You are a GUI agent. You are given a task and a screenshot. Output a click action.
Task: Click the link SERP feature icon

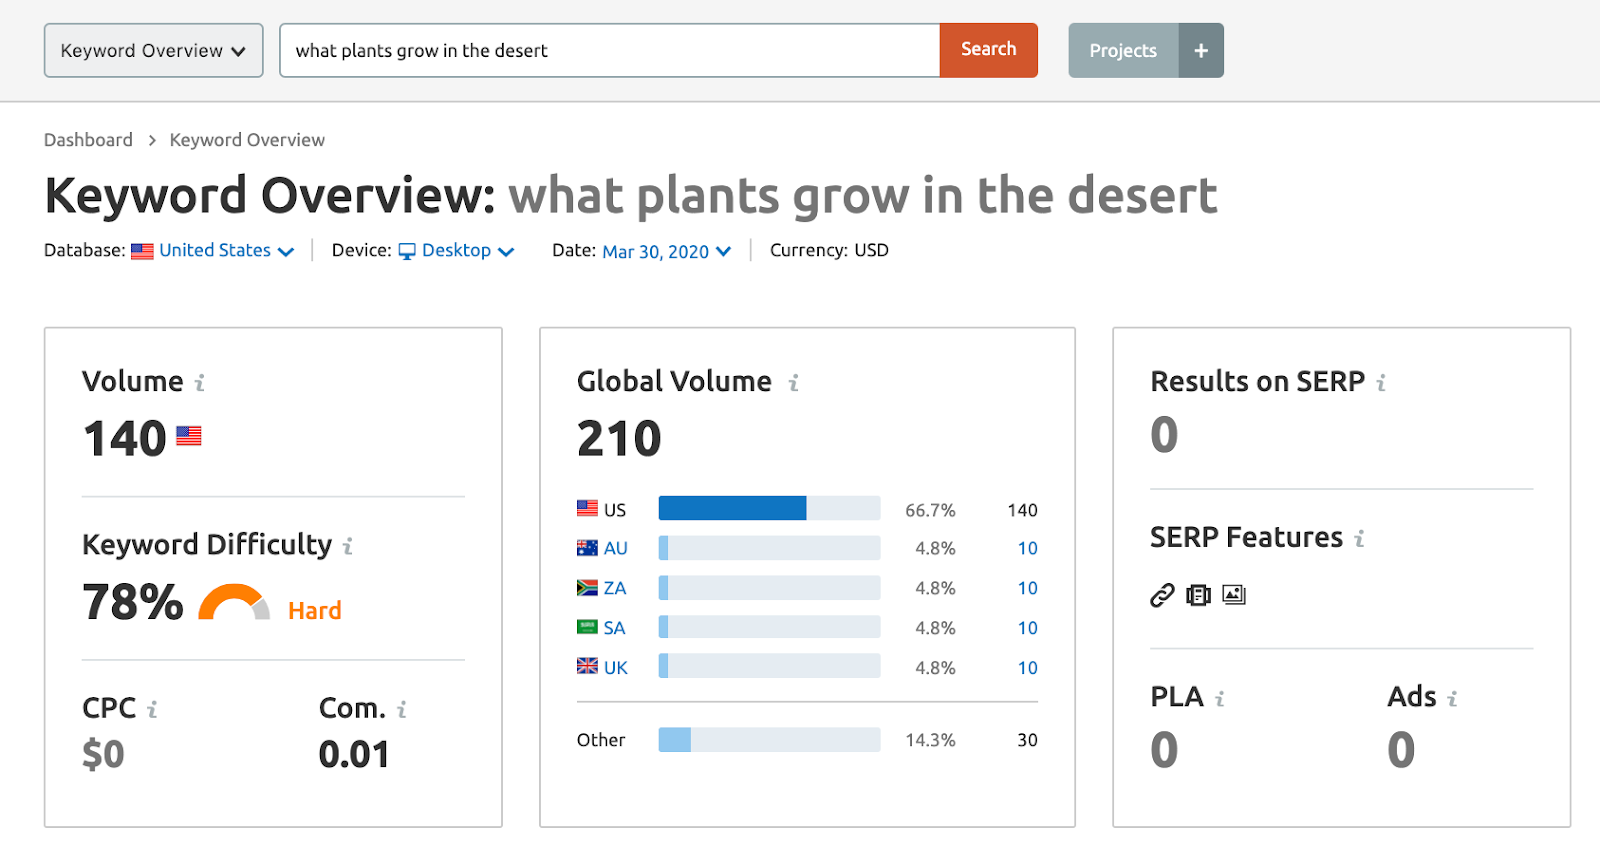pos(1162,596)
